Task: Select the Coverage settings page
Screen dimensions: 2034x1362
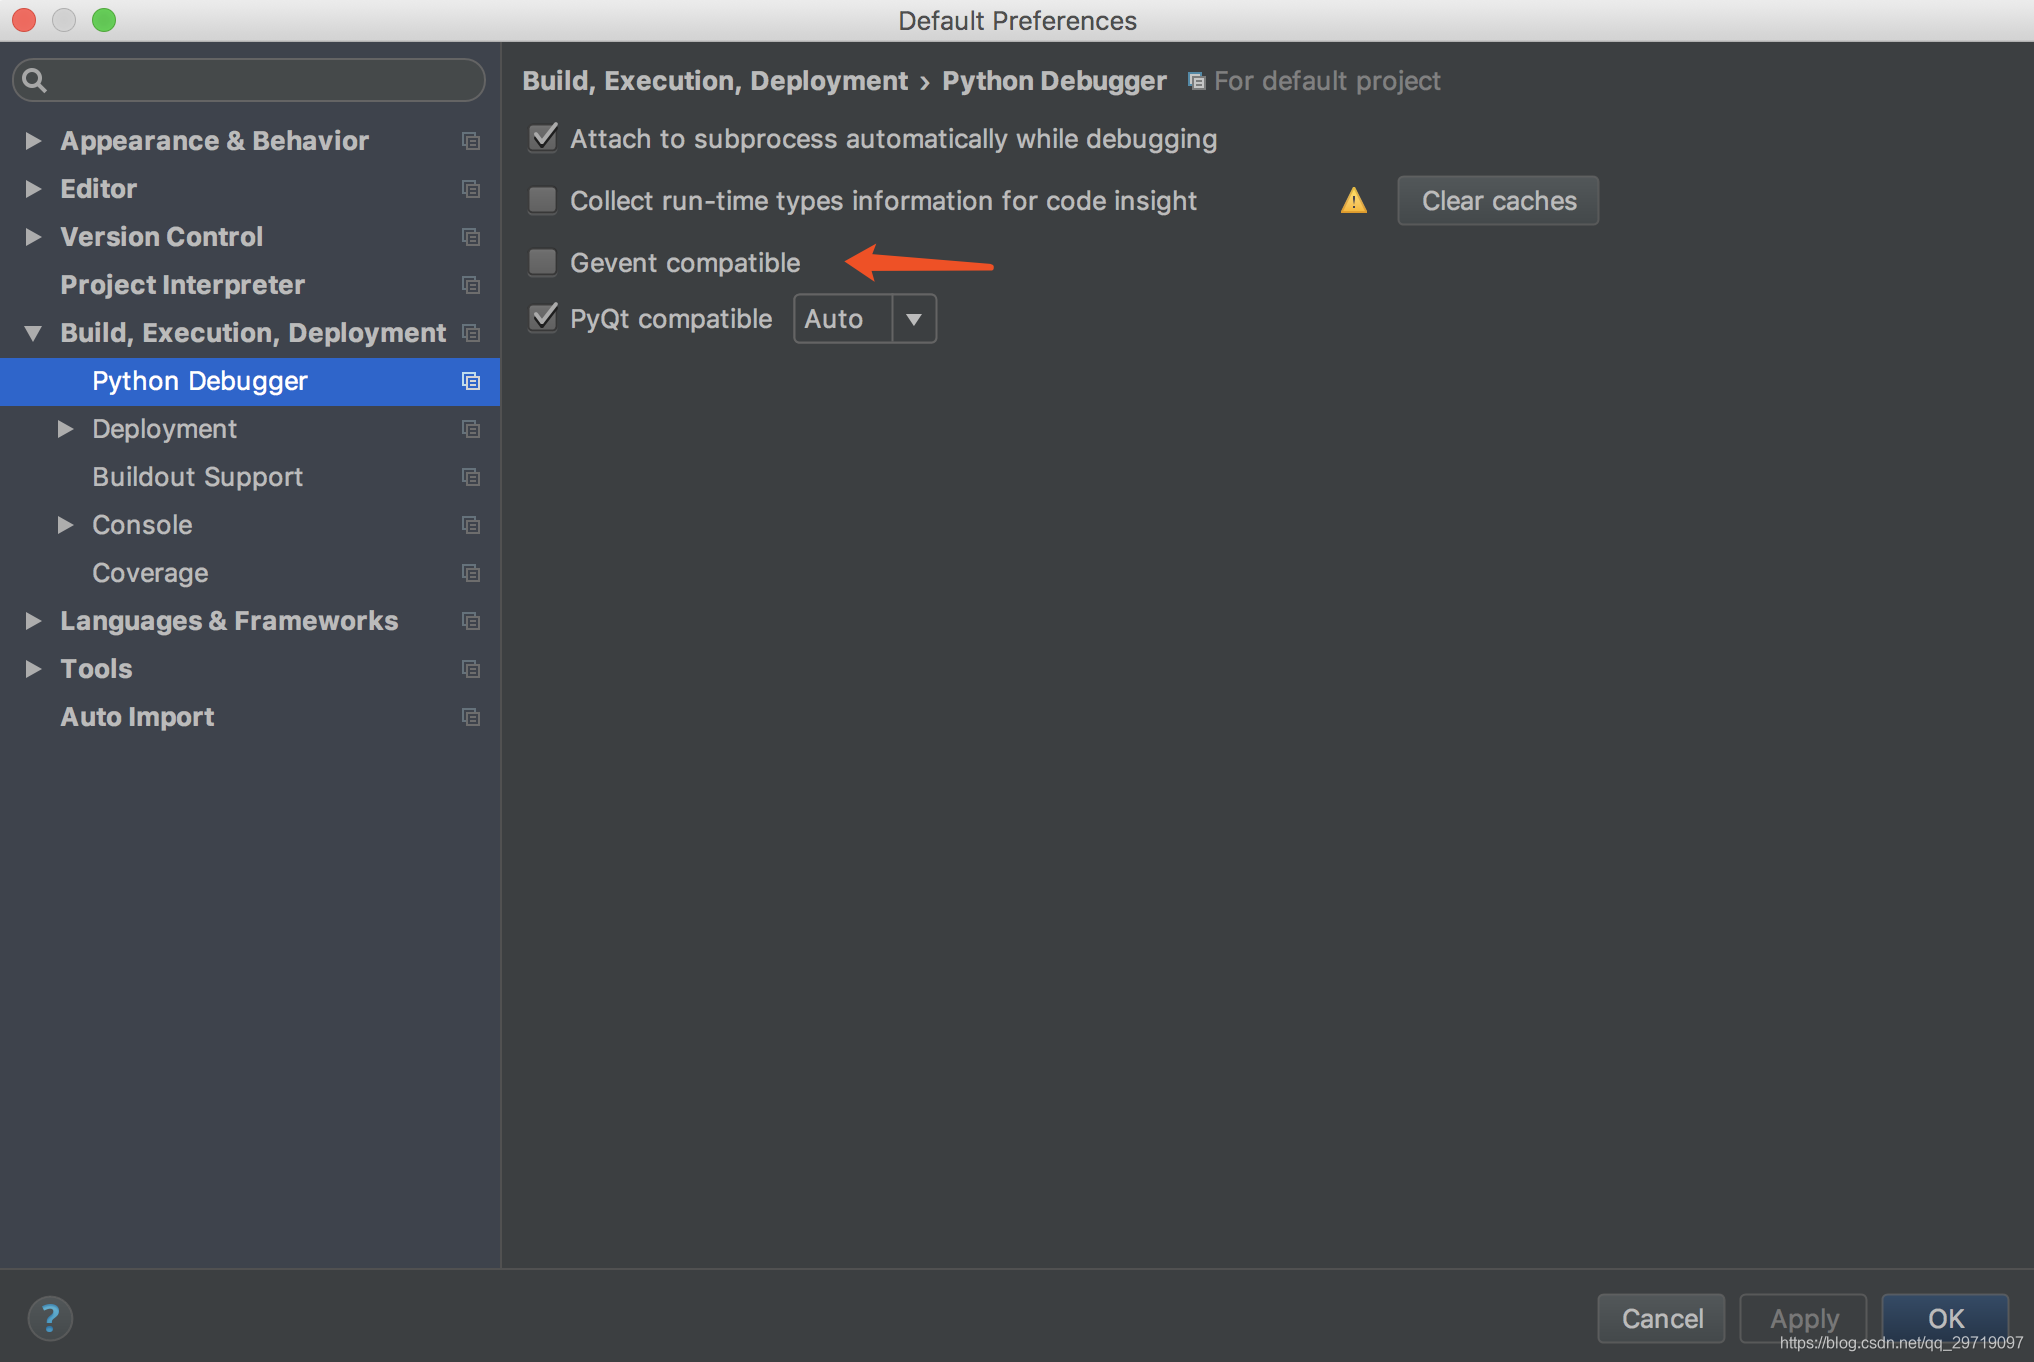Action: click(150, 572)
